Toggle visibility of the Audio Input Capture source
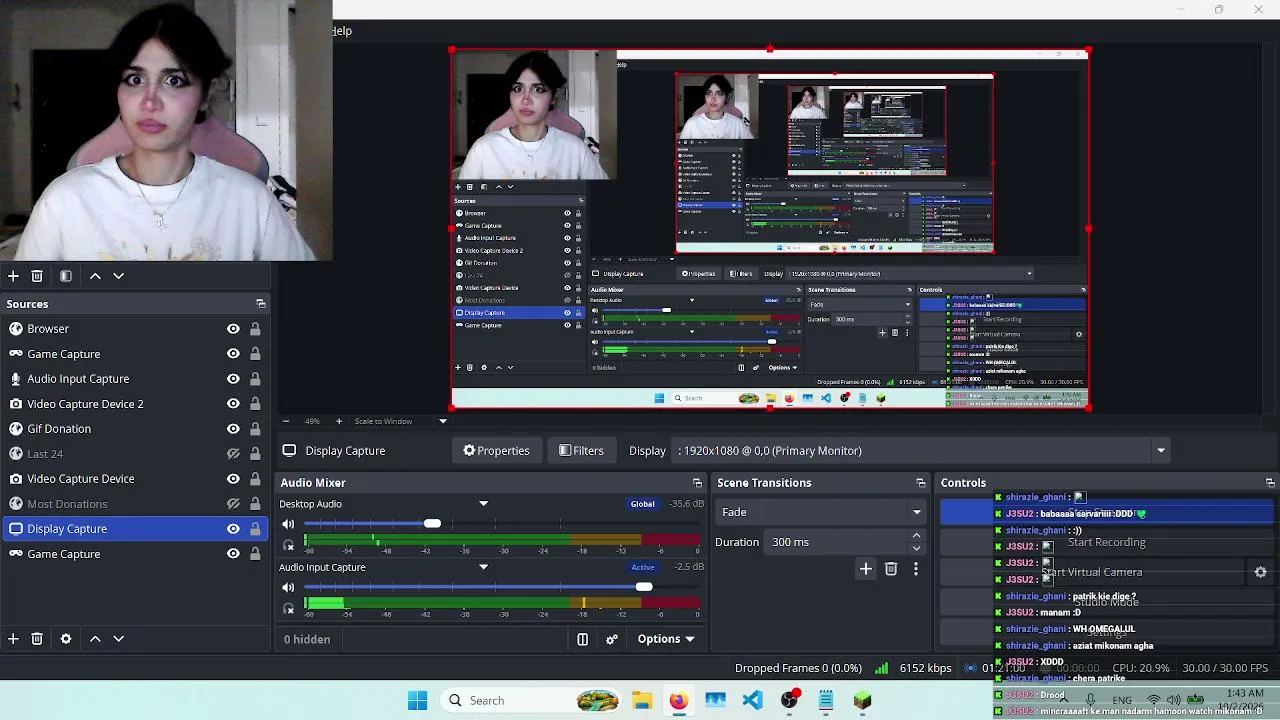 [x=233, y=379]
